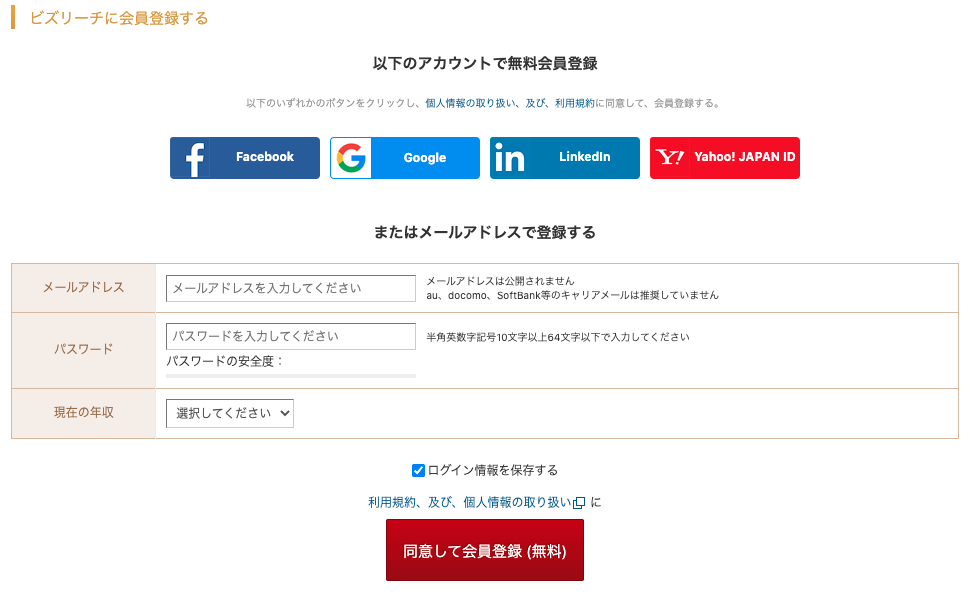Click the Yahoo "Y!" logo icon
This screenshot has height=603, width=978.
point(670,157)
